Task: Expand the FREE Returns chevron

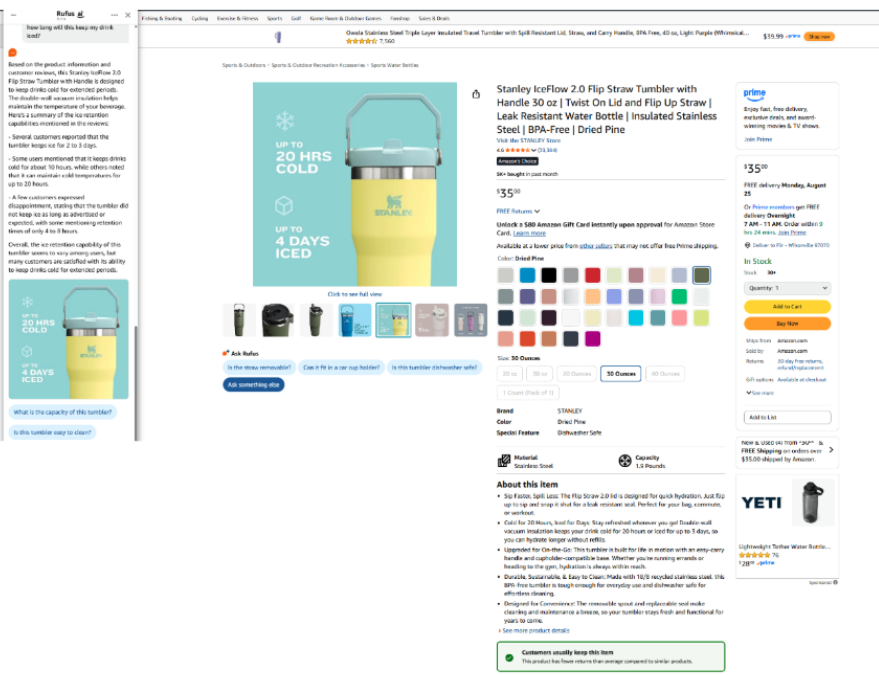Action: pos(537,211)
